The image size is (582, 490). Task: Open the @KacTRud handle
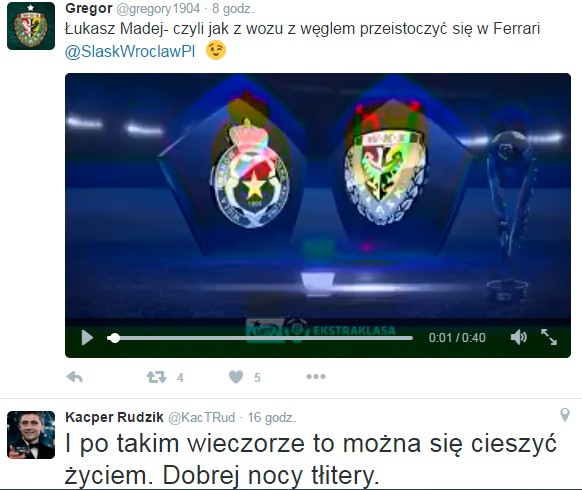(x=202, y=418)
